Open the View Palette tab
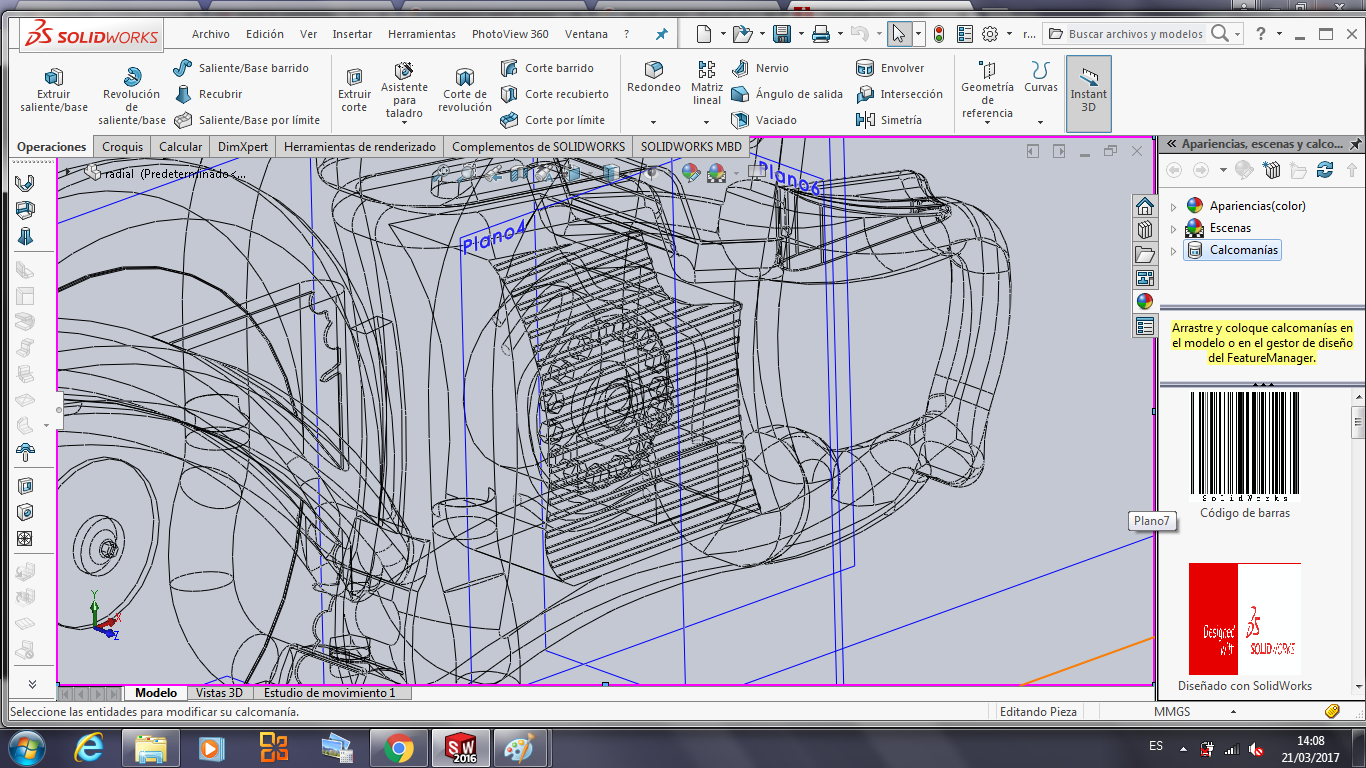Image resolution: width=1366 pixels, height=768 pixels. click(x=1145, y=278)
